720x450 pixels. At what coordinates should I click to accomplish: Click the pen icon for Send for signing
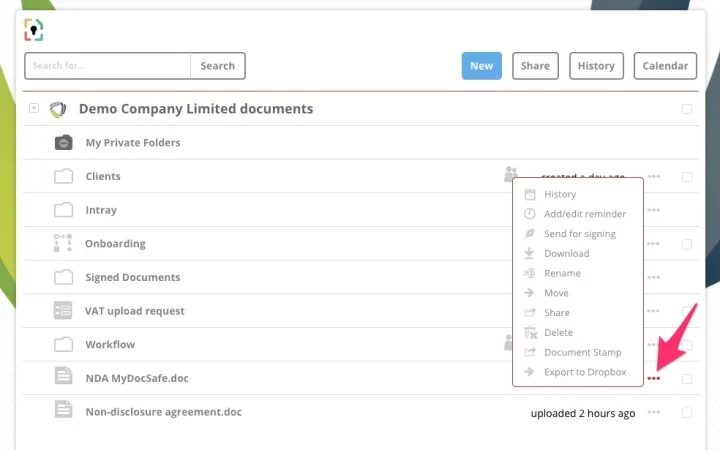point(530,233)
